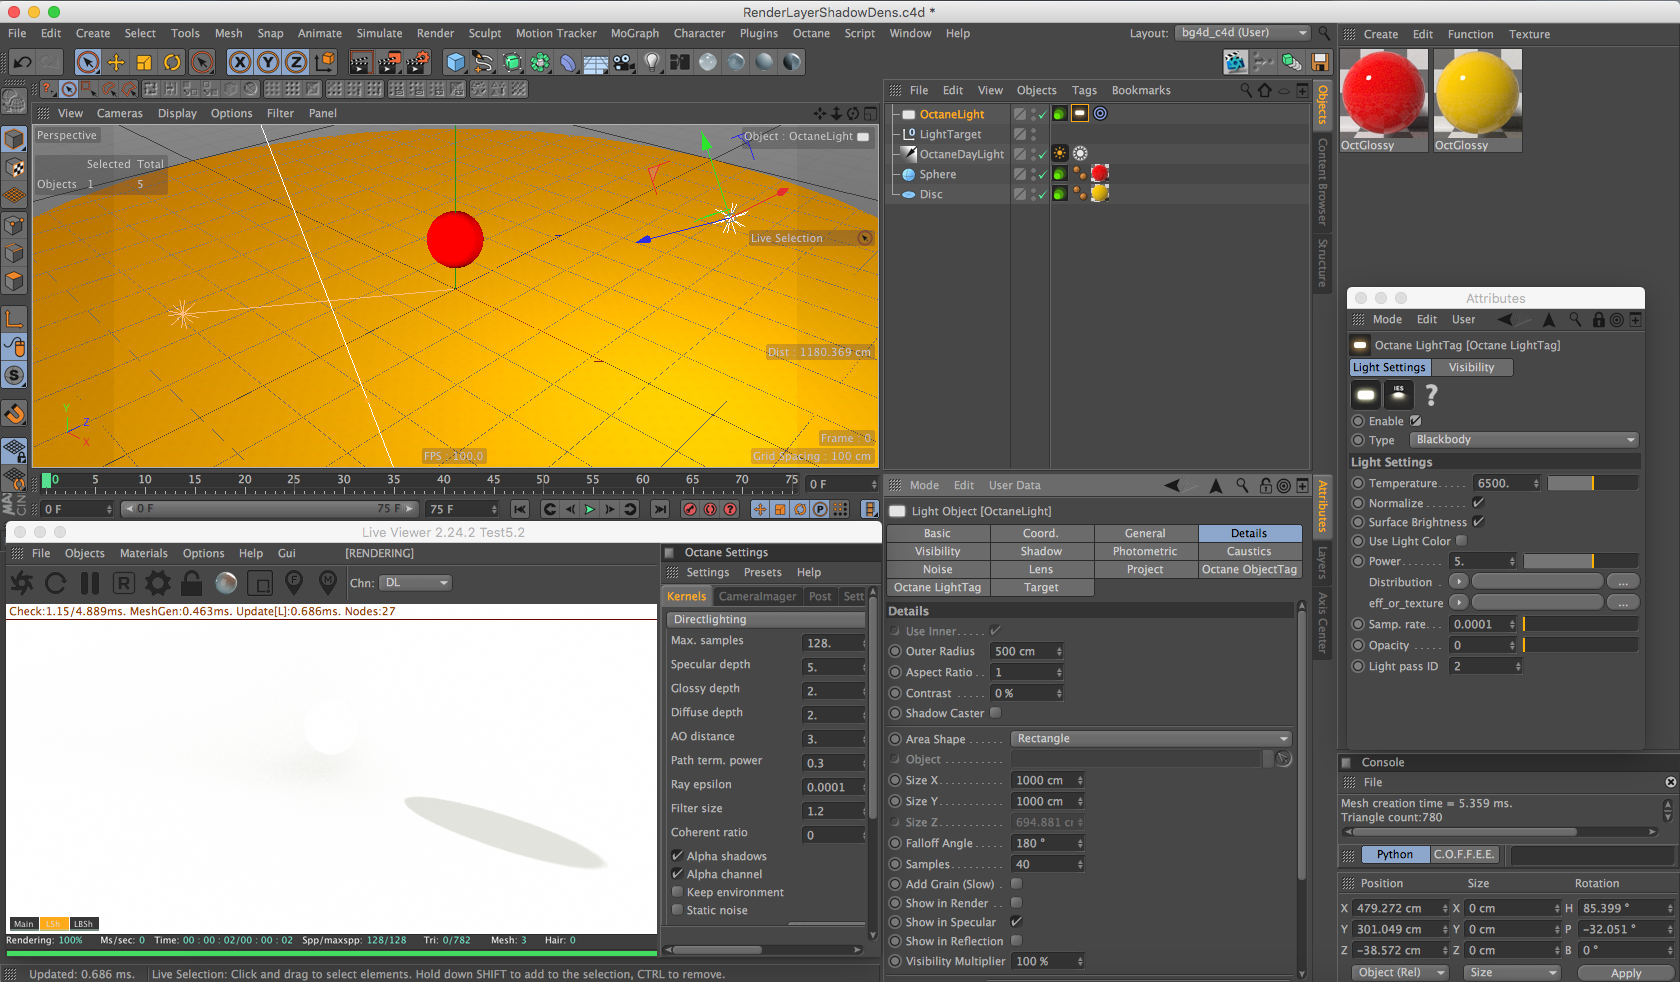
Task: Select the Move tool in the toolbar
Action: [116, 62]
